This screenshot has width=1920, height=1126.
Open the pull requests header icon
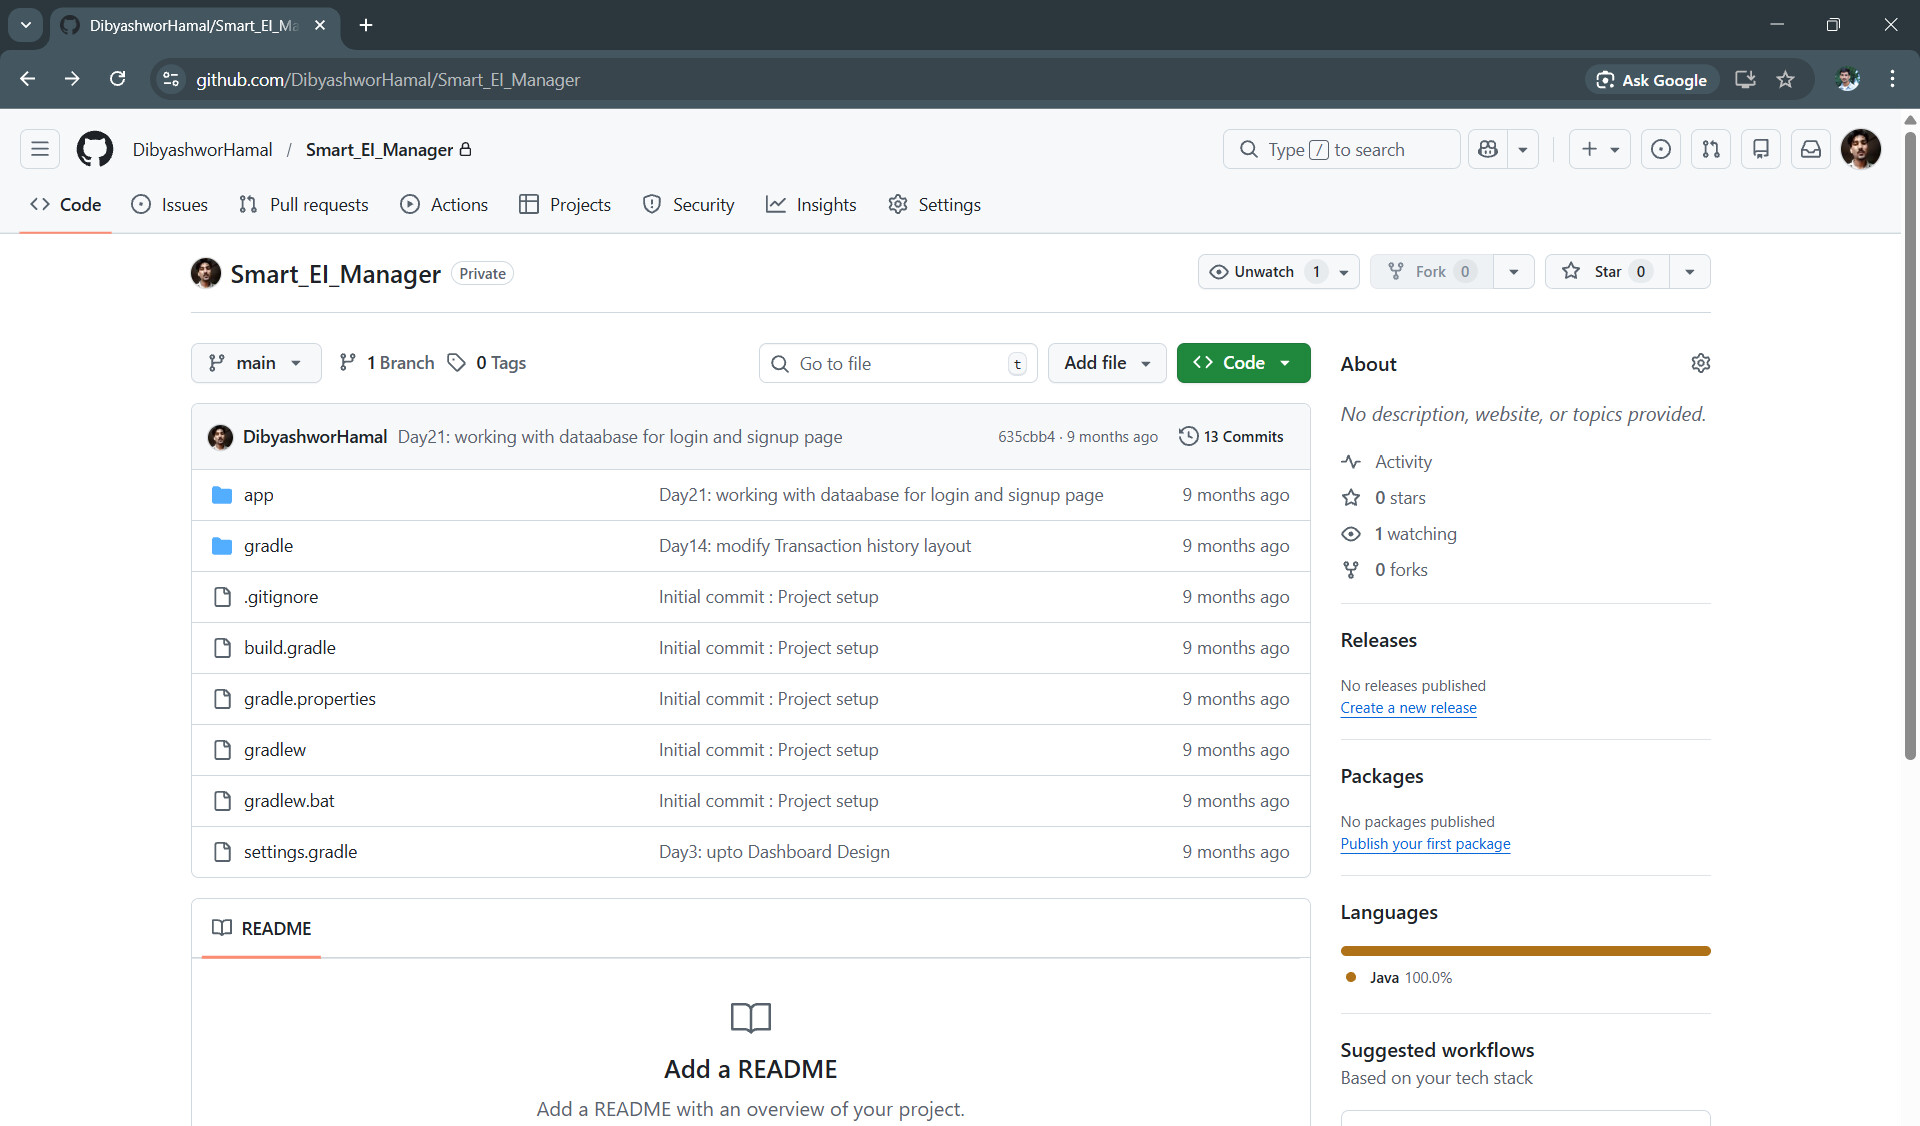[1711, 149]
